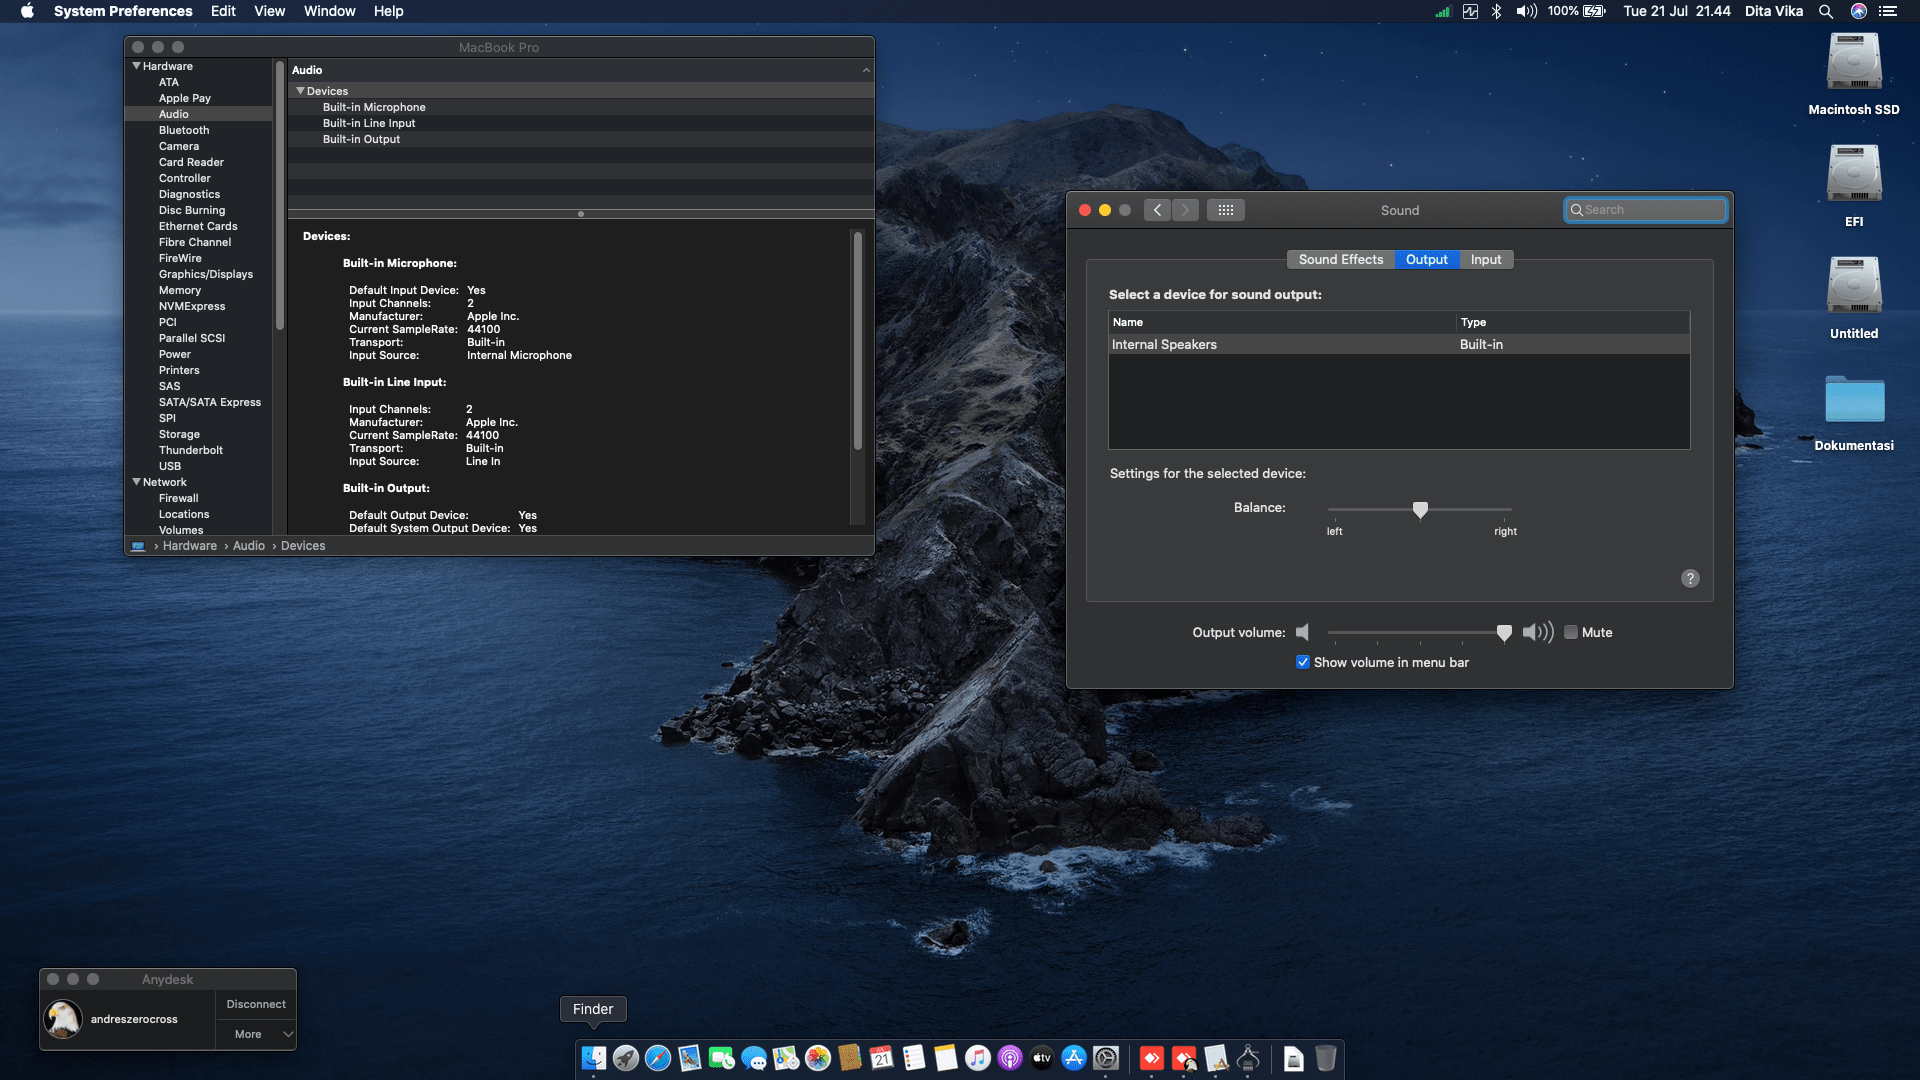
Task: Open Sound preferences help button
Action: pyautogui.click(x=1690, y=578)
